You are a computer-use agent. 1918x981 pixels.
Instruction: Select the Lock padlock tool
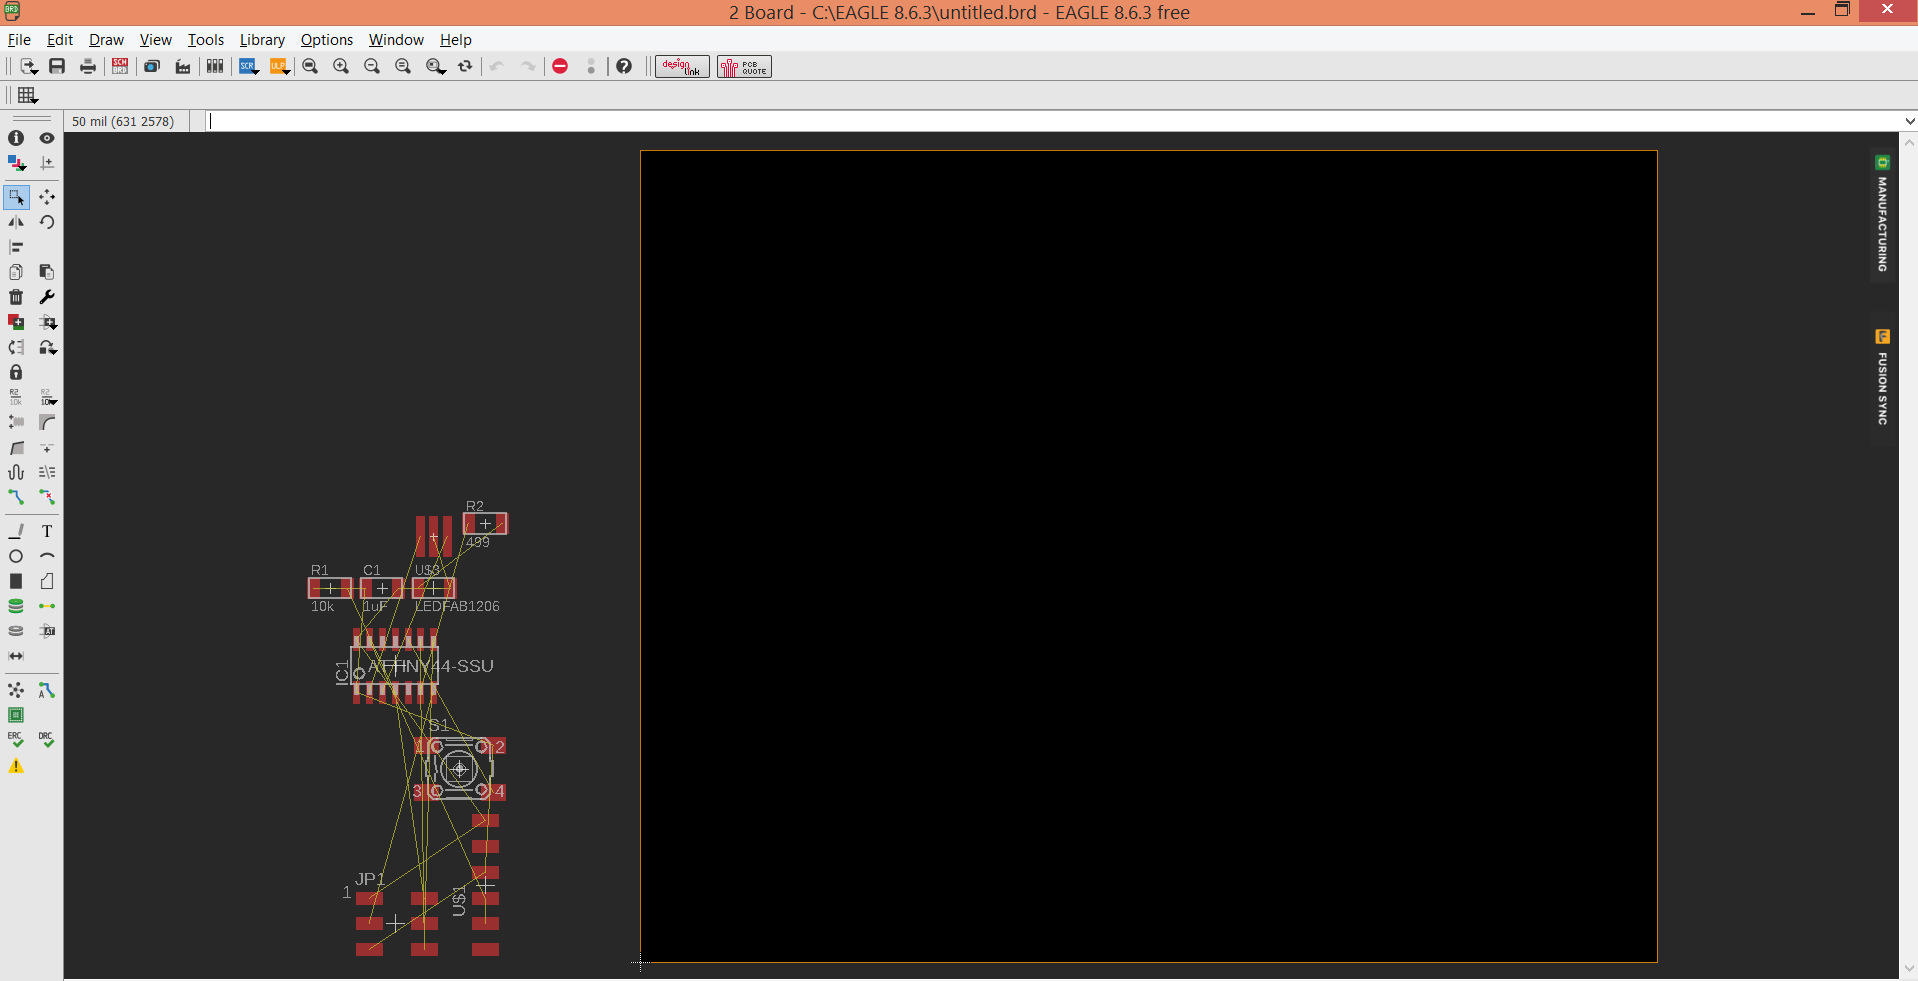click(x=16, y=372)
